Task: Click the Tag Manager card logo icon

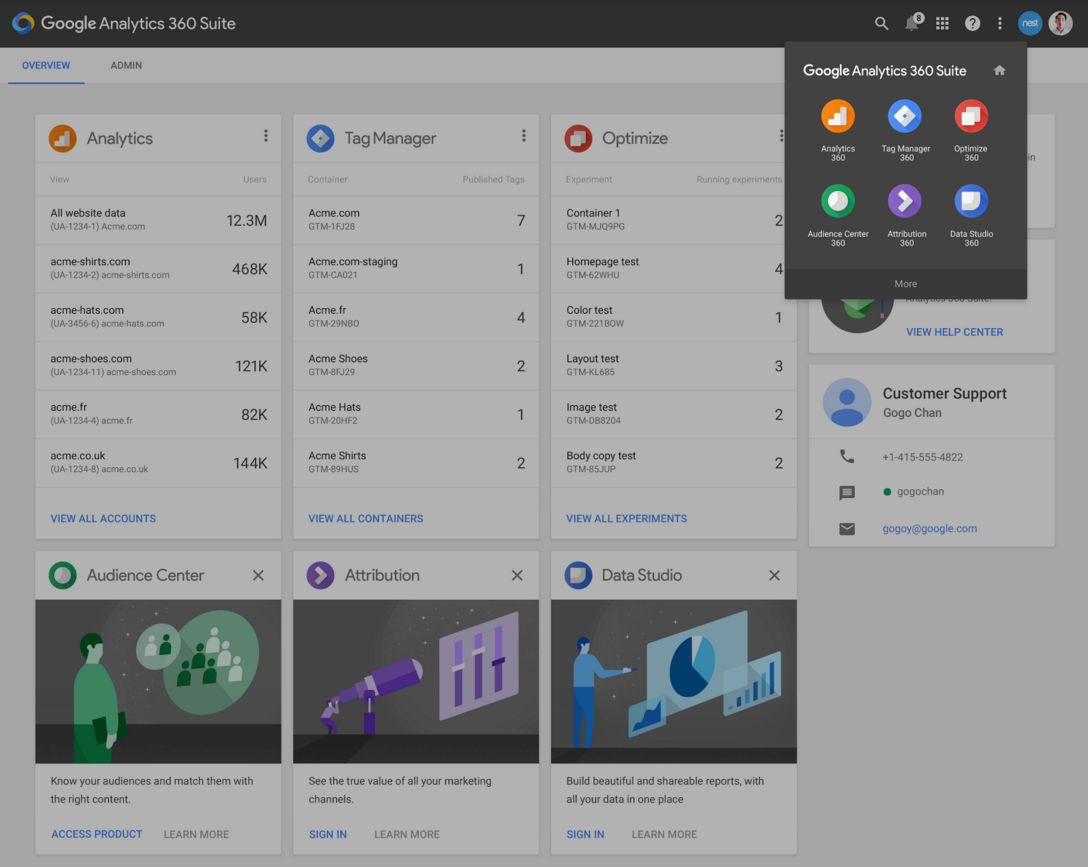Action: pyautogui.click(x=321, y=138)
